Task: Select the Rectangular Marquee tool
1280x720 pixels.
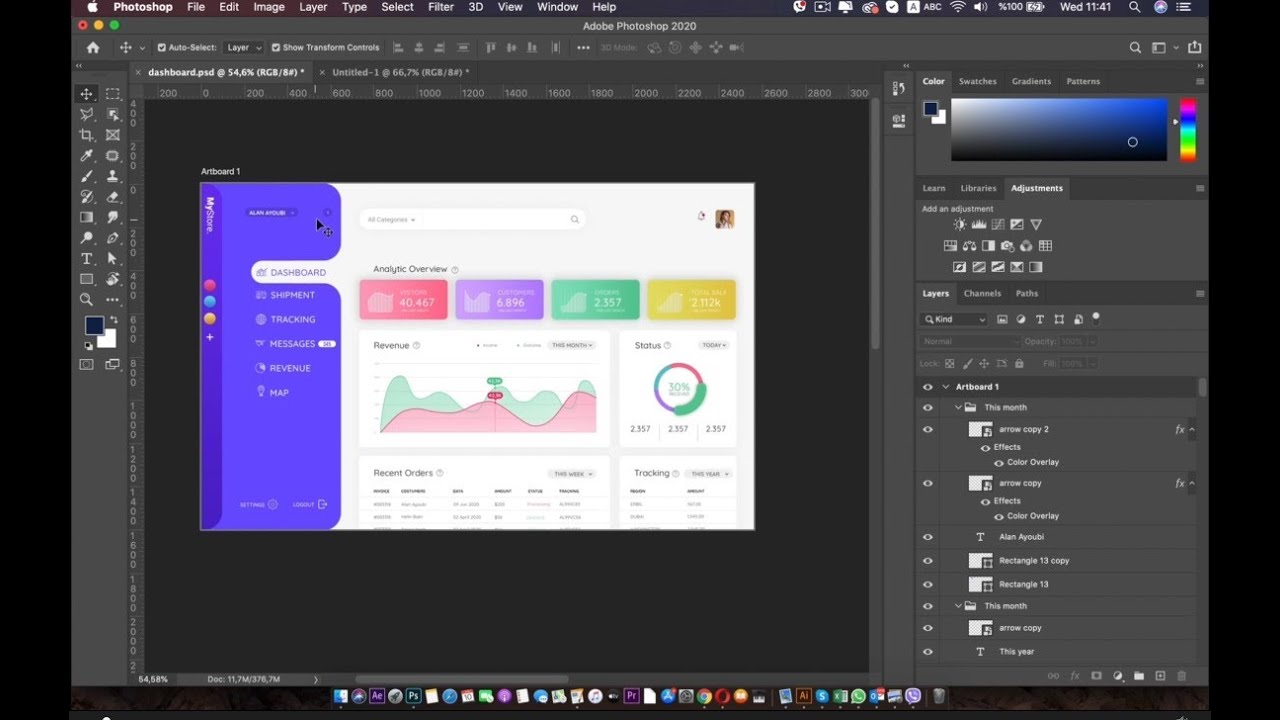Action: click(113, 94)
